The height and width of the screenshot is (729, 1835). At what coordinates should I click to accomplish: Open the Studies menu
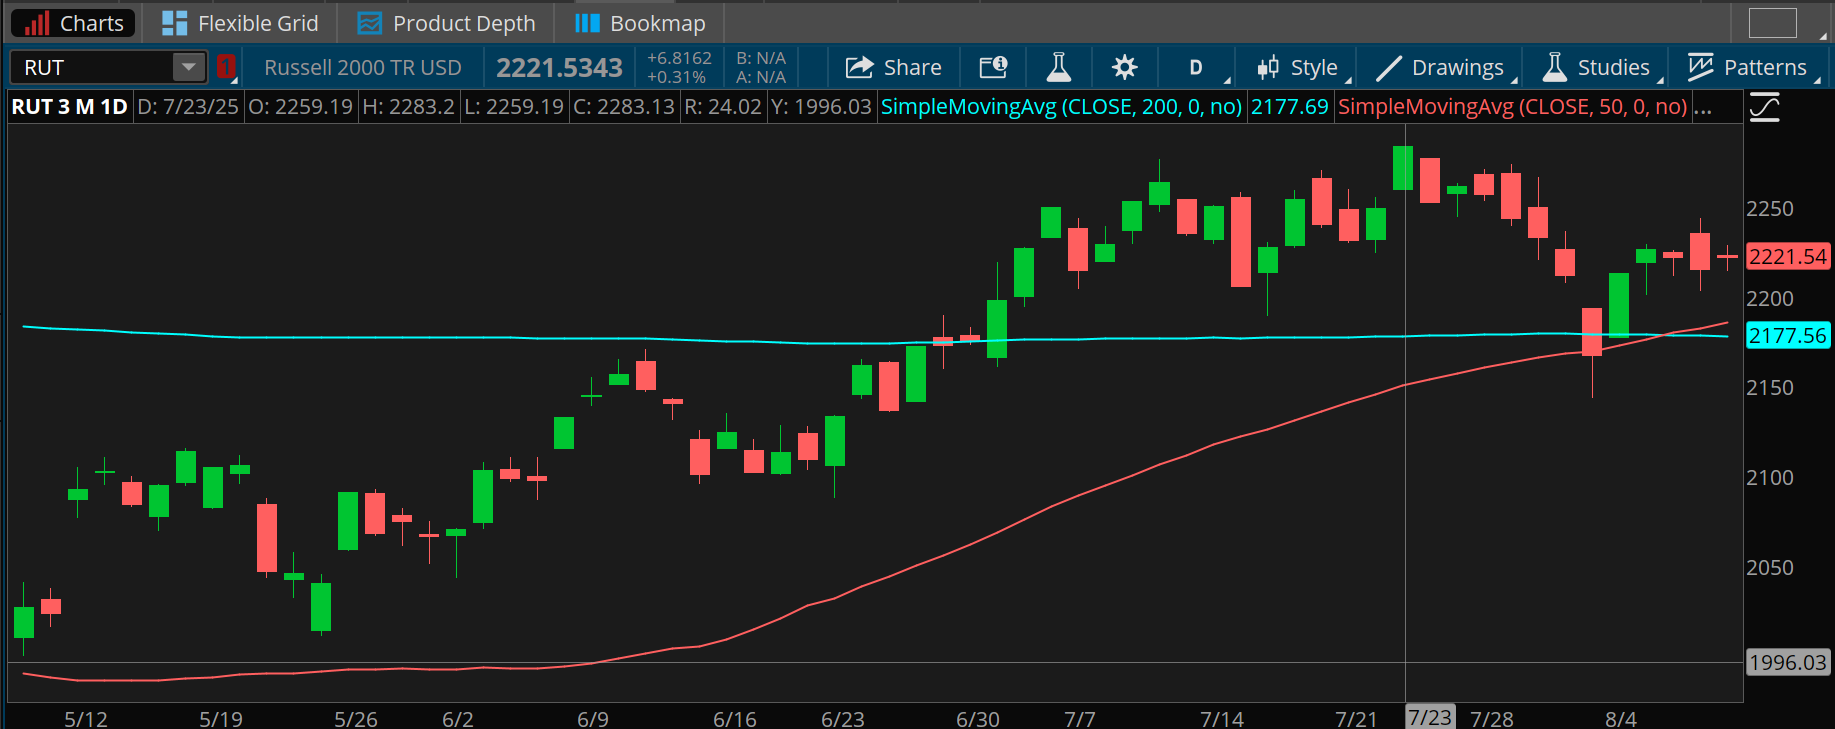coord(1597,67)
